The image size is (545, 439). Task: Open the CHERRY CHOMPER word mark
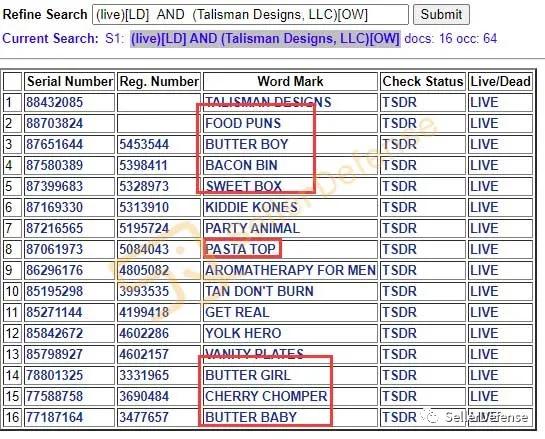click(266, 396)
